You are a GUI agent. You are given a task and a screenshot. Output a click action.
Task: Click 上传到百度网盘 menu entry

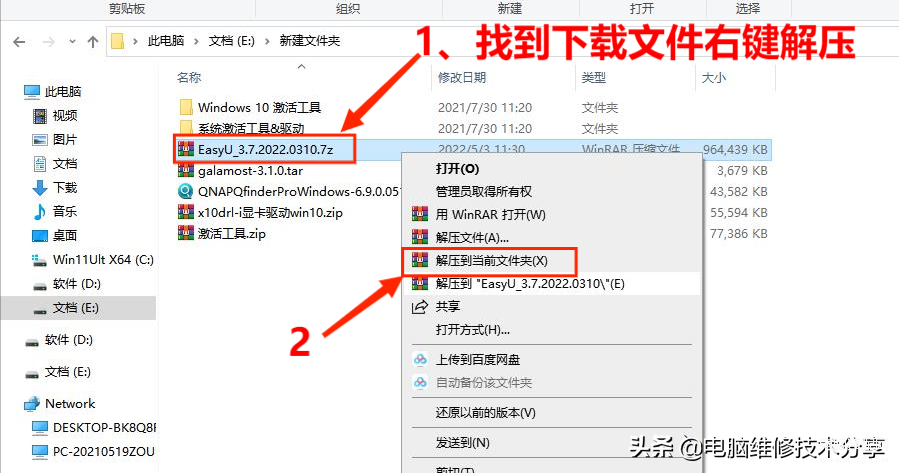pyautogui.click(x=478, y=359)
